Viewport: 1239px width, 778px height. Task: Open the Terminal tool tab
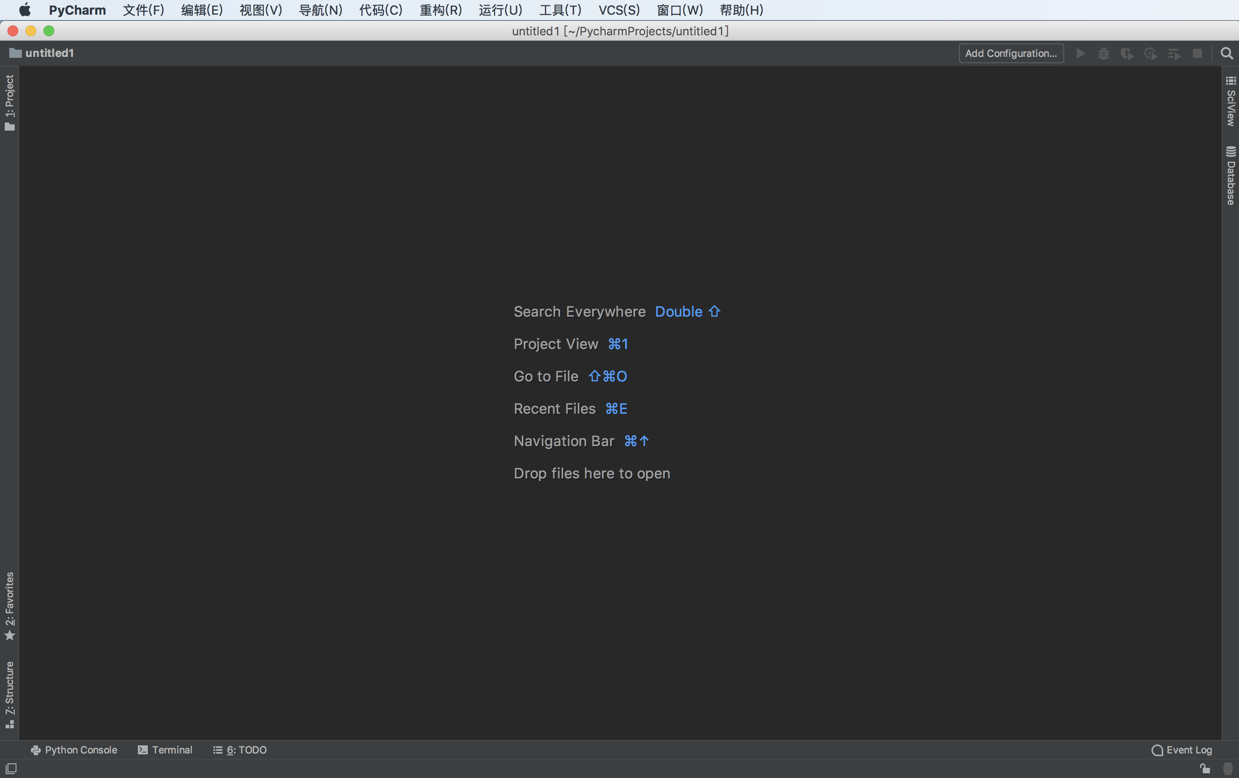click(x=165, y=750)
